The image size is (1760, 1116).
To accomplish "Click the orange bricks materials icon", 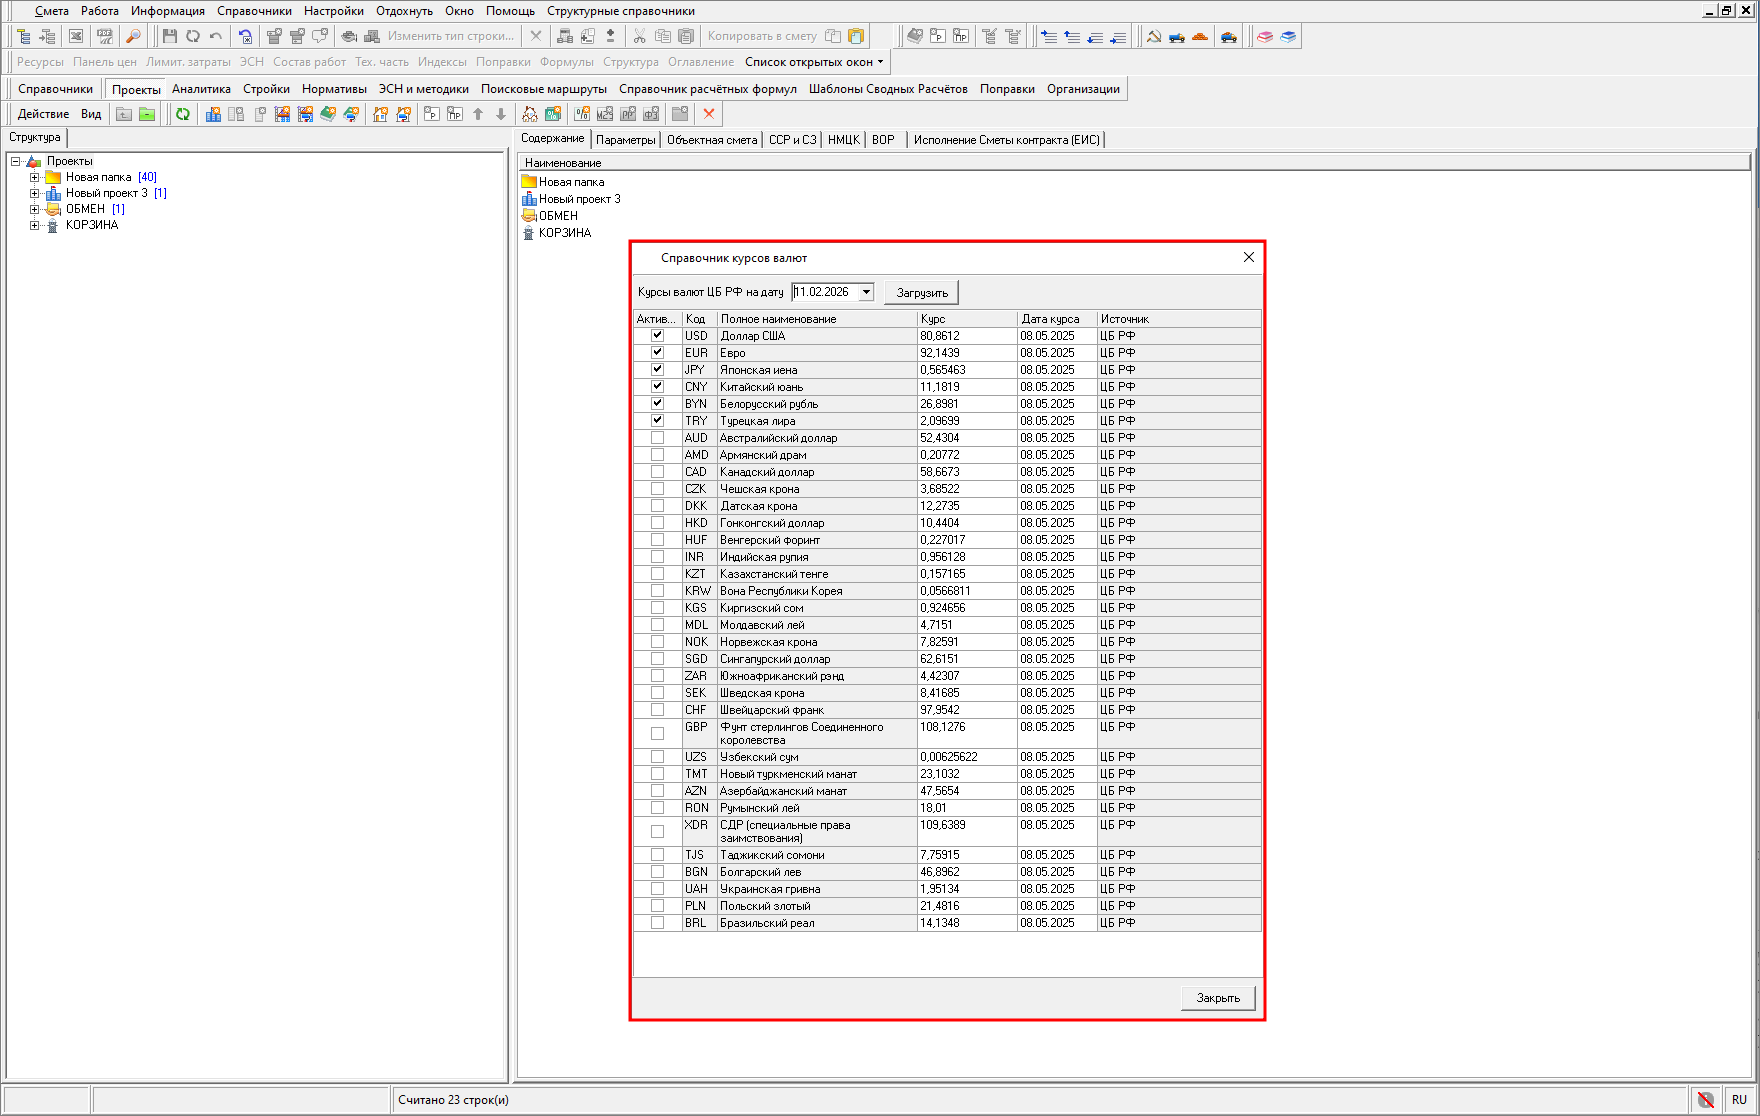I will point(1200,37).
